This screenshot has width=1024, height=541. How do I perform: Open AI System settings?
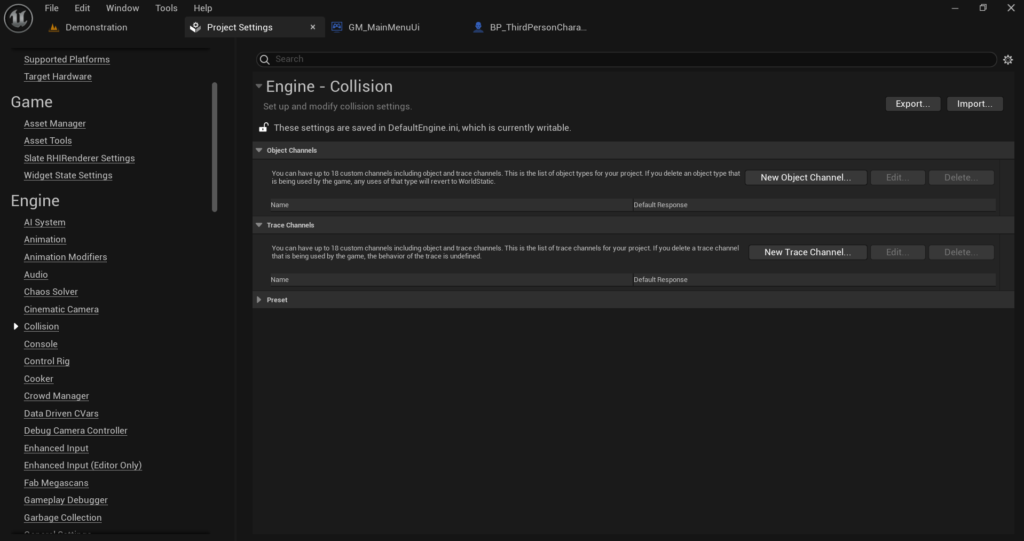tap(44, 222)
